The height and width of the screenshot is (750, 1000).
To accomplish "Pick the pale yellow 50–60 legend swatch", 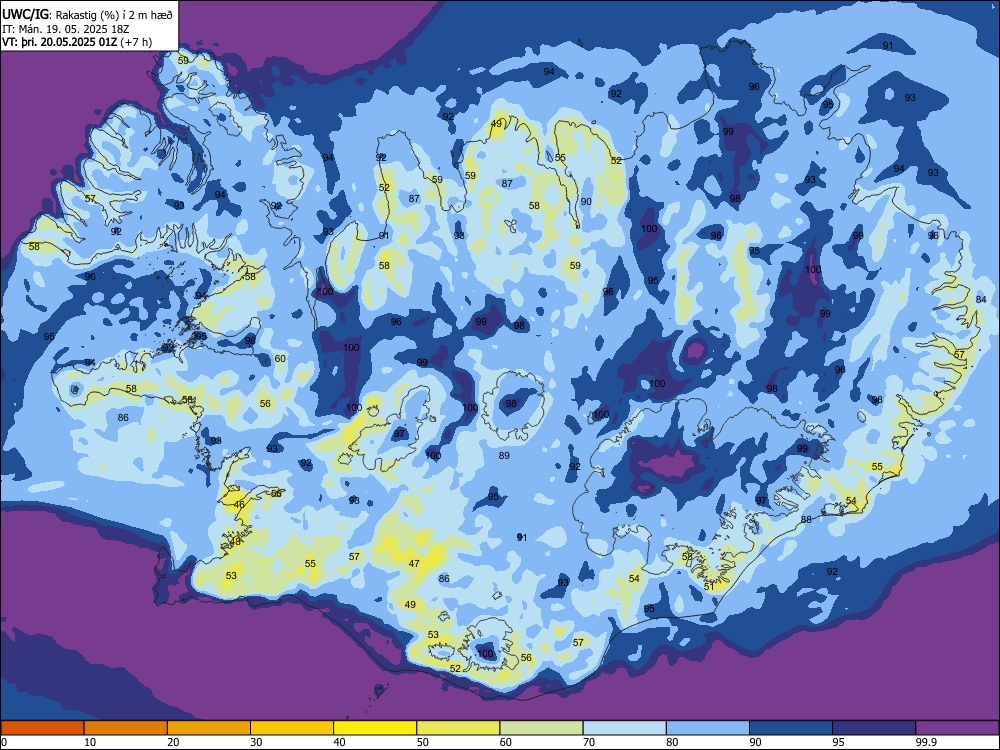I will click(x=458, y=728).
